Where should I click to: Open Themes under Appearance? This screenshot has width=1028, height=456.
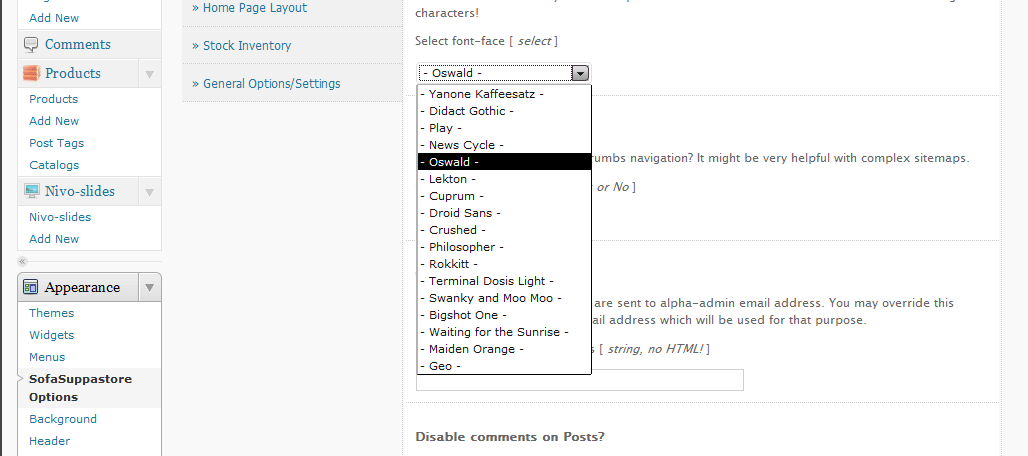pos(52,313)
